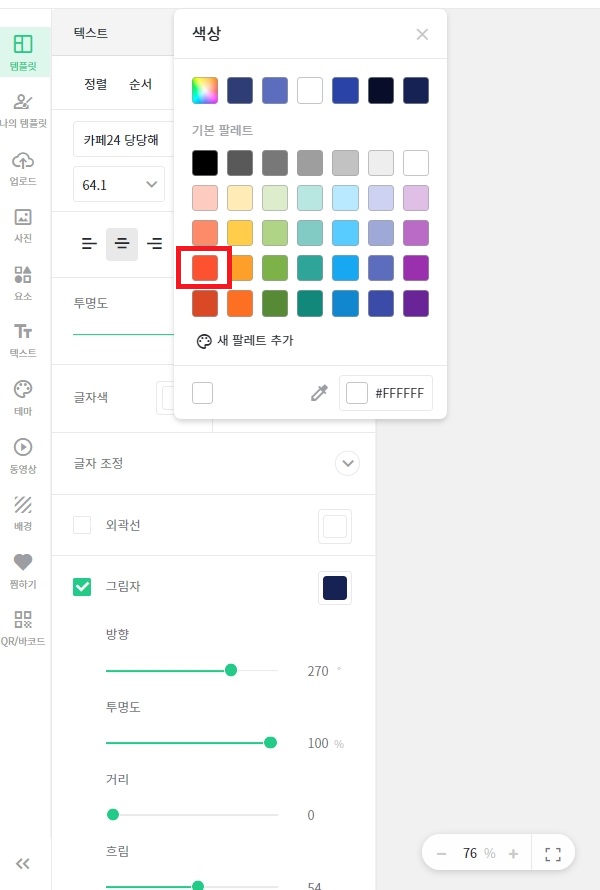
Task: Align text center
Action: click(x=122, y=244)
